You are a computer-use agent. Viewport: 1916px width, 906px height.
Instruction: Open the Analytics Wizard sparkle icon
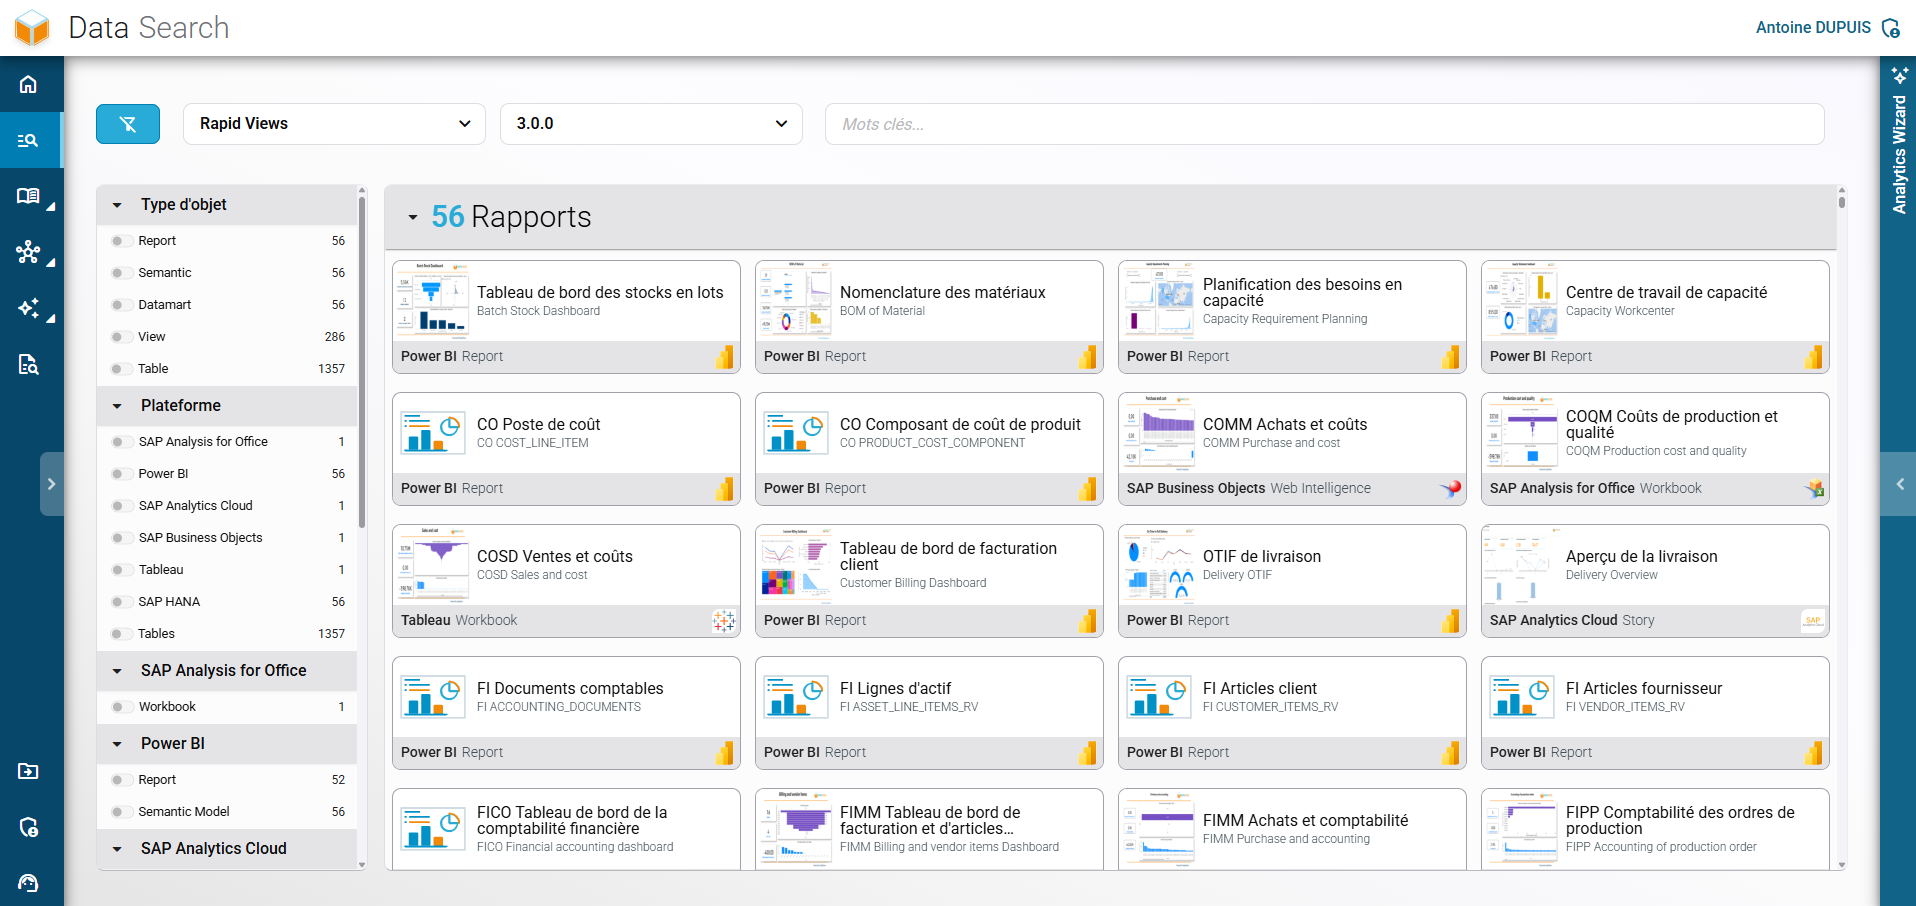click(x=1899, y=75)
